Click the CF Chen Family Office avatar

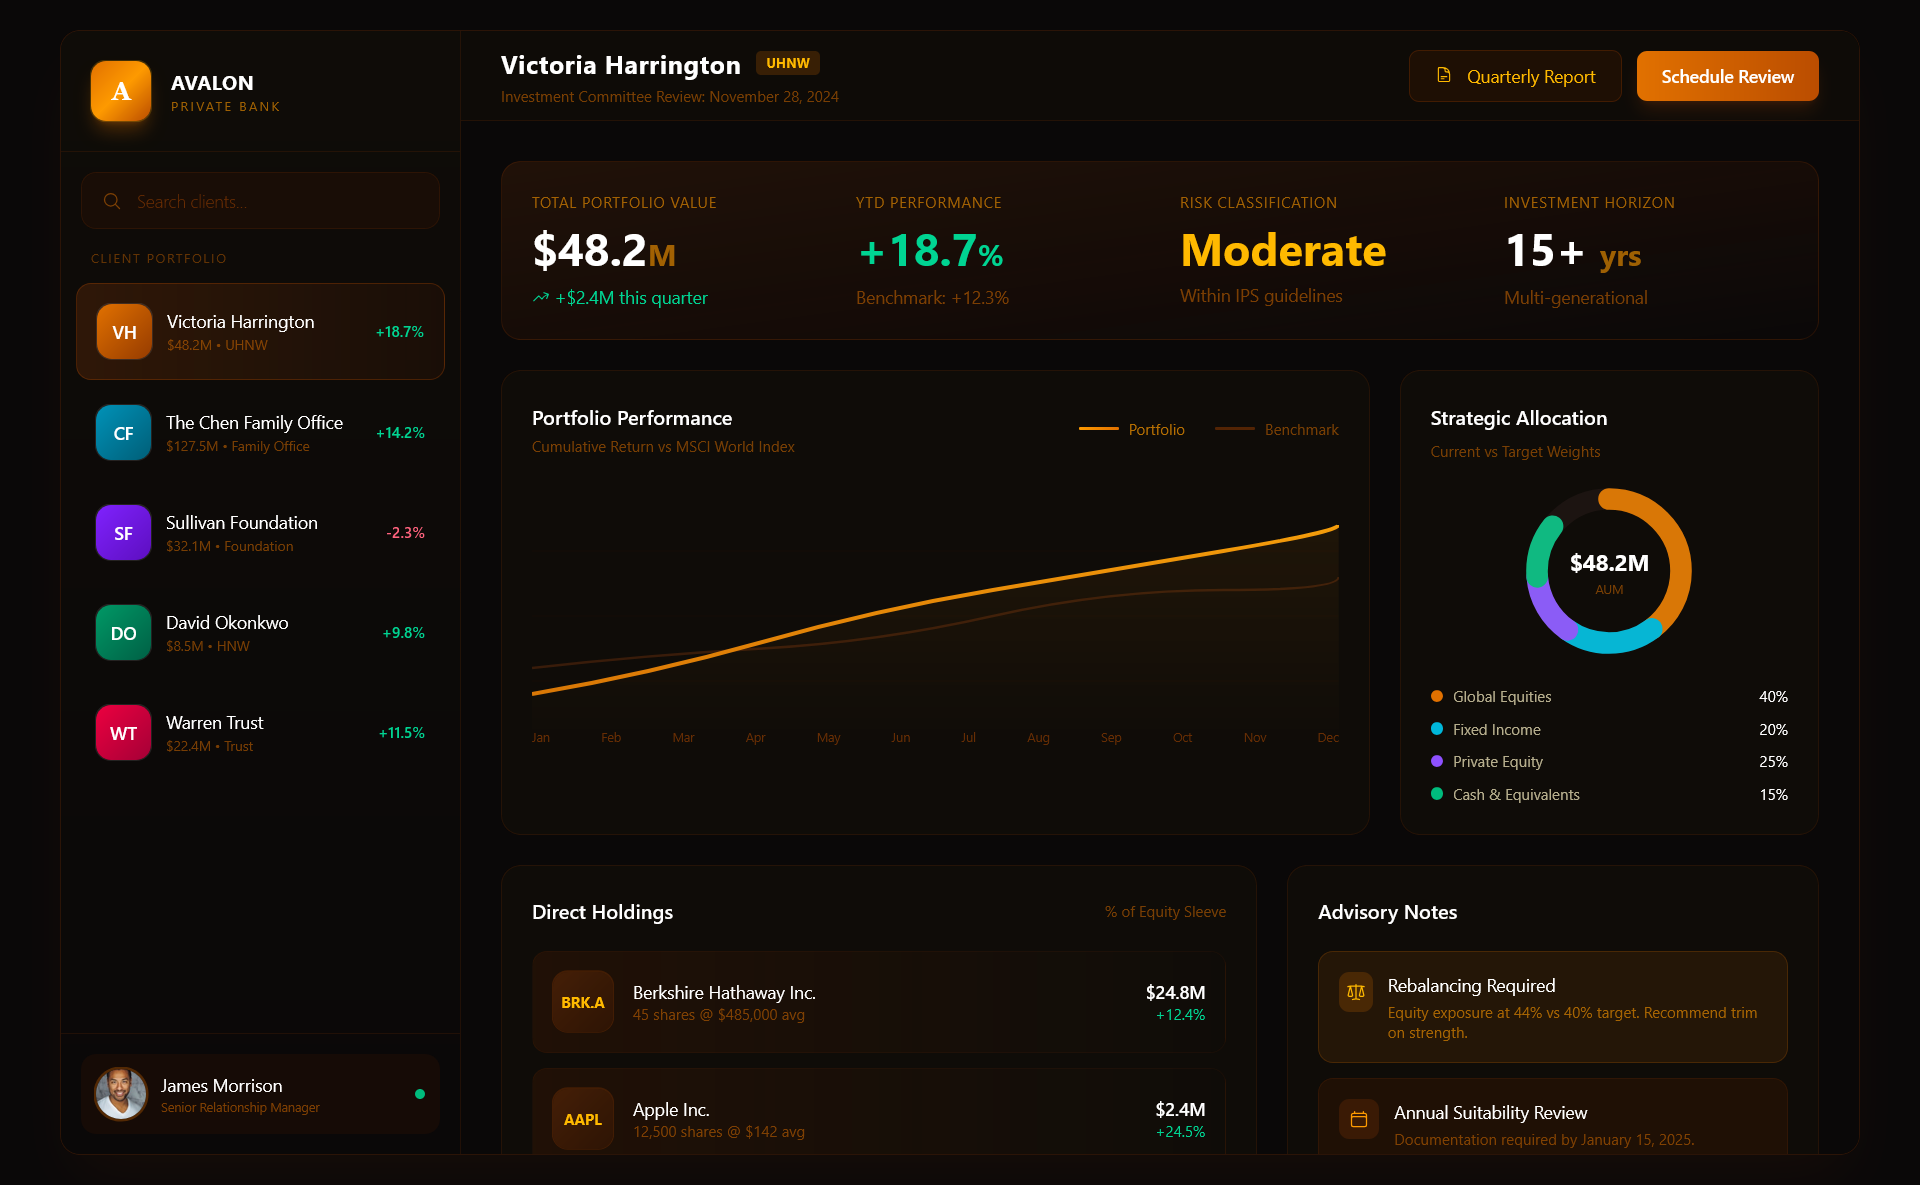click(x=122, y=432)
